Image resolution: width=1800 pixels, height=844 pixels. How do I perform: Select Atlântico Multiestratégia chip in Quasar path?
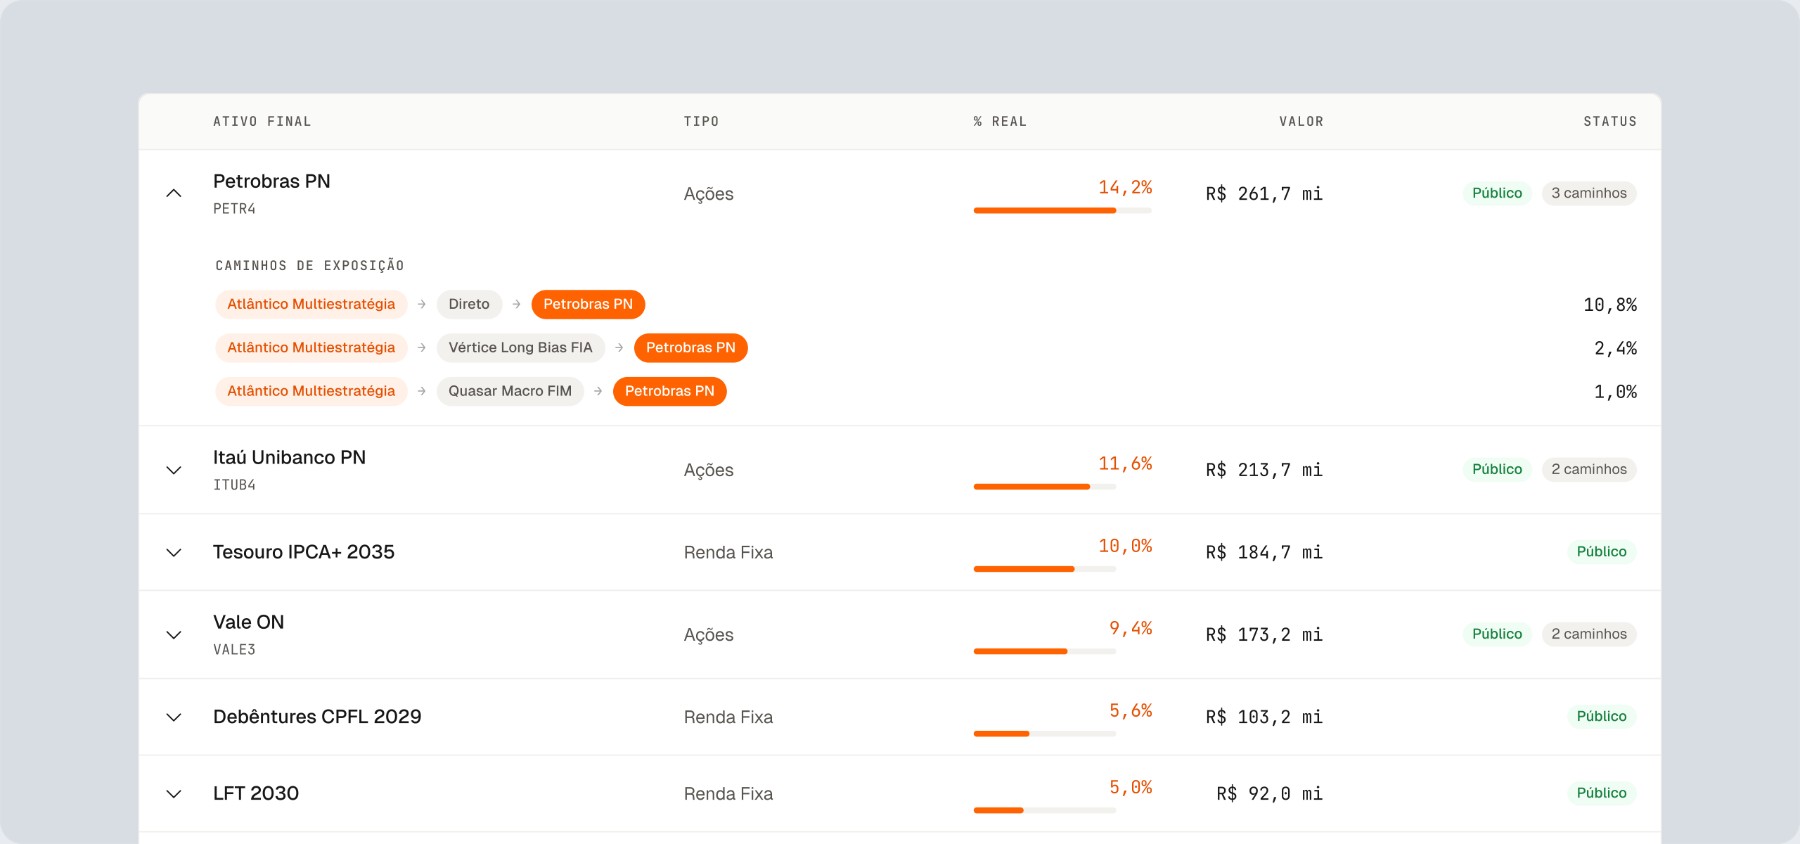[311, 391]
